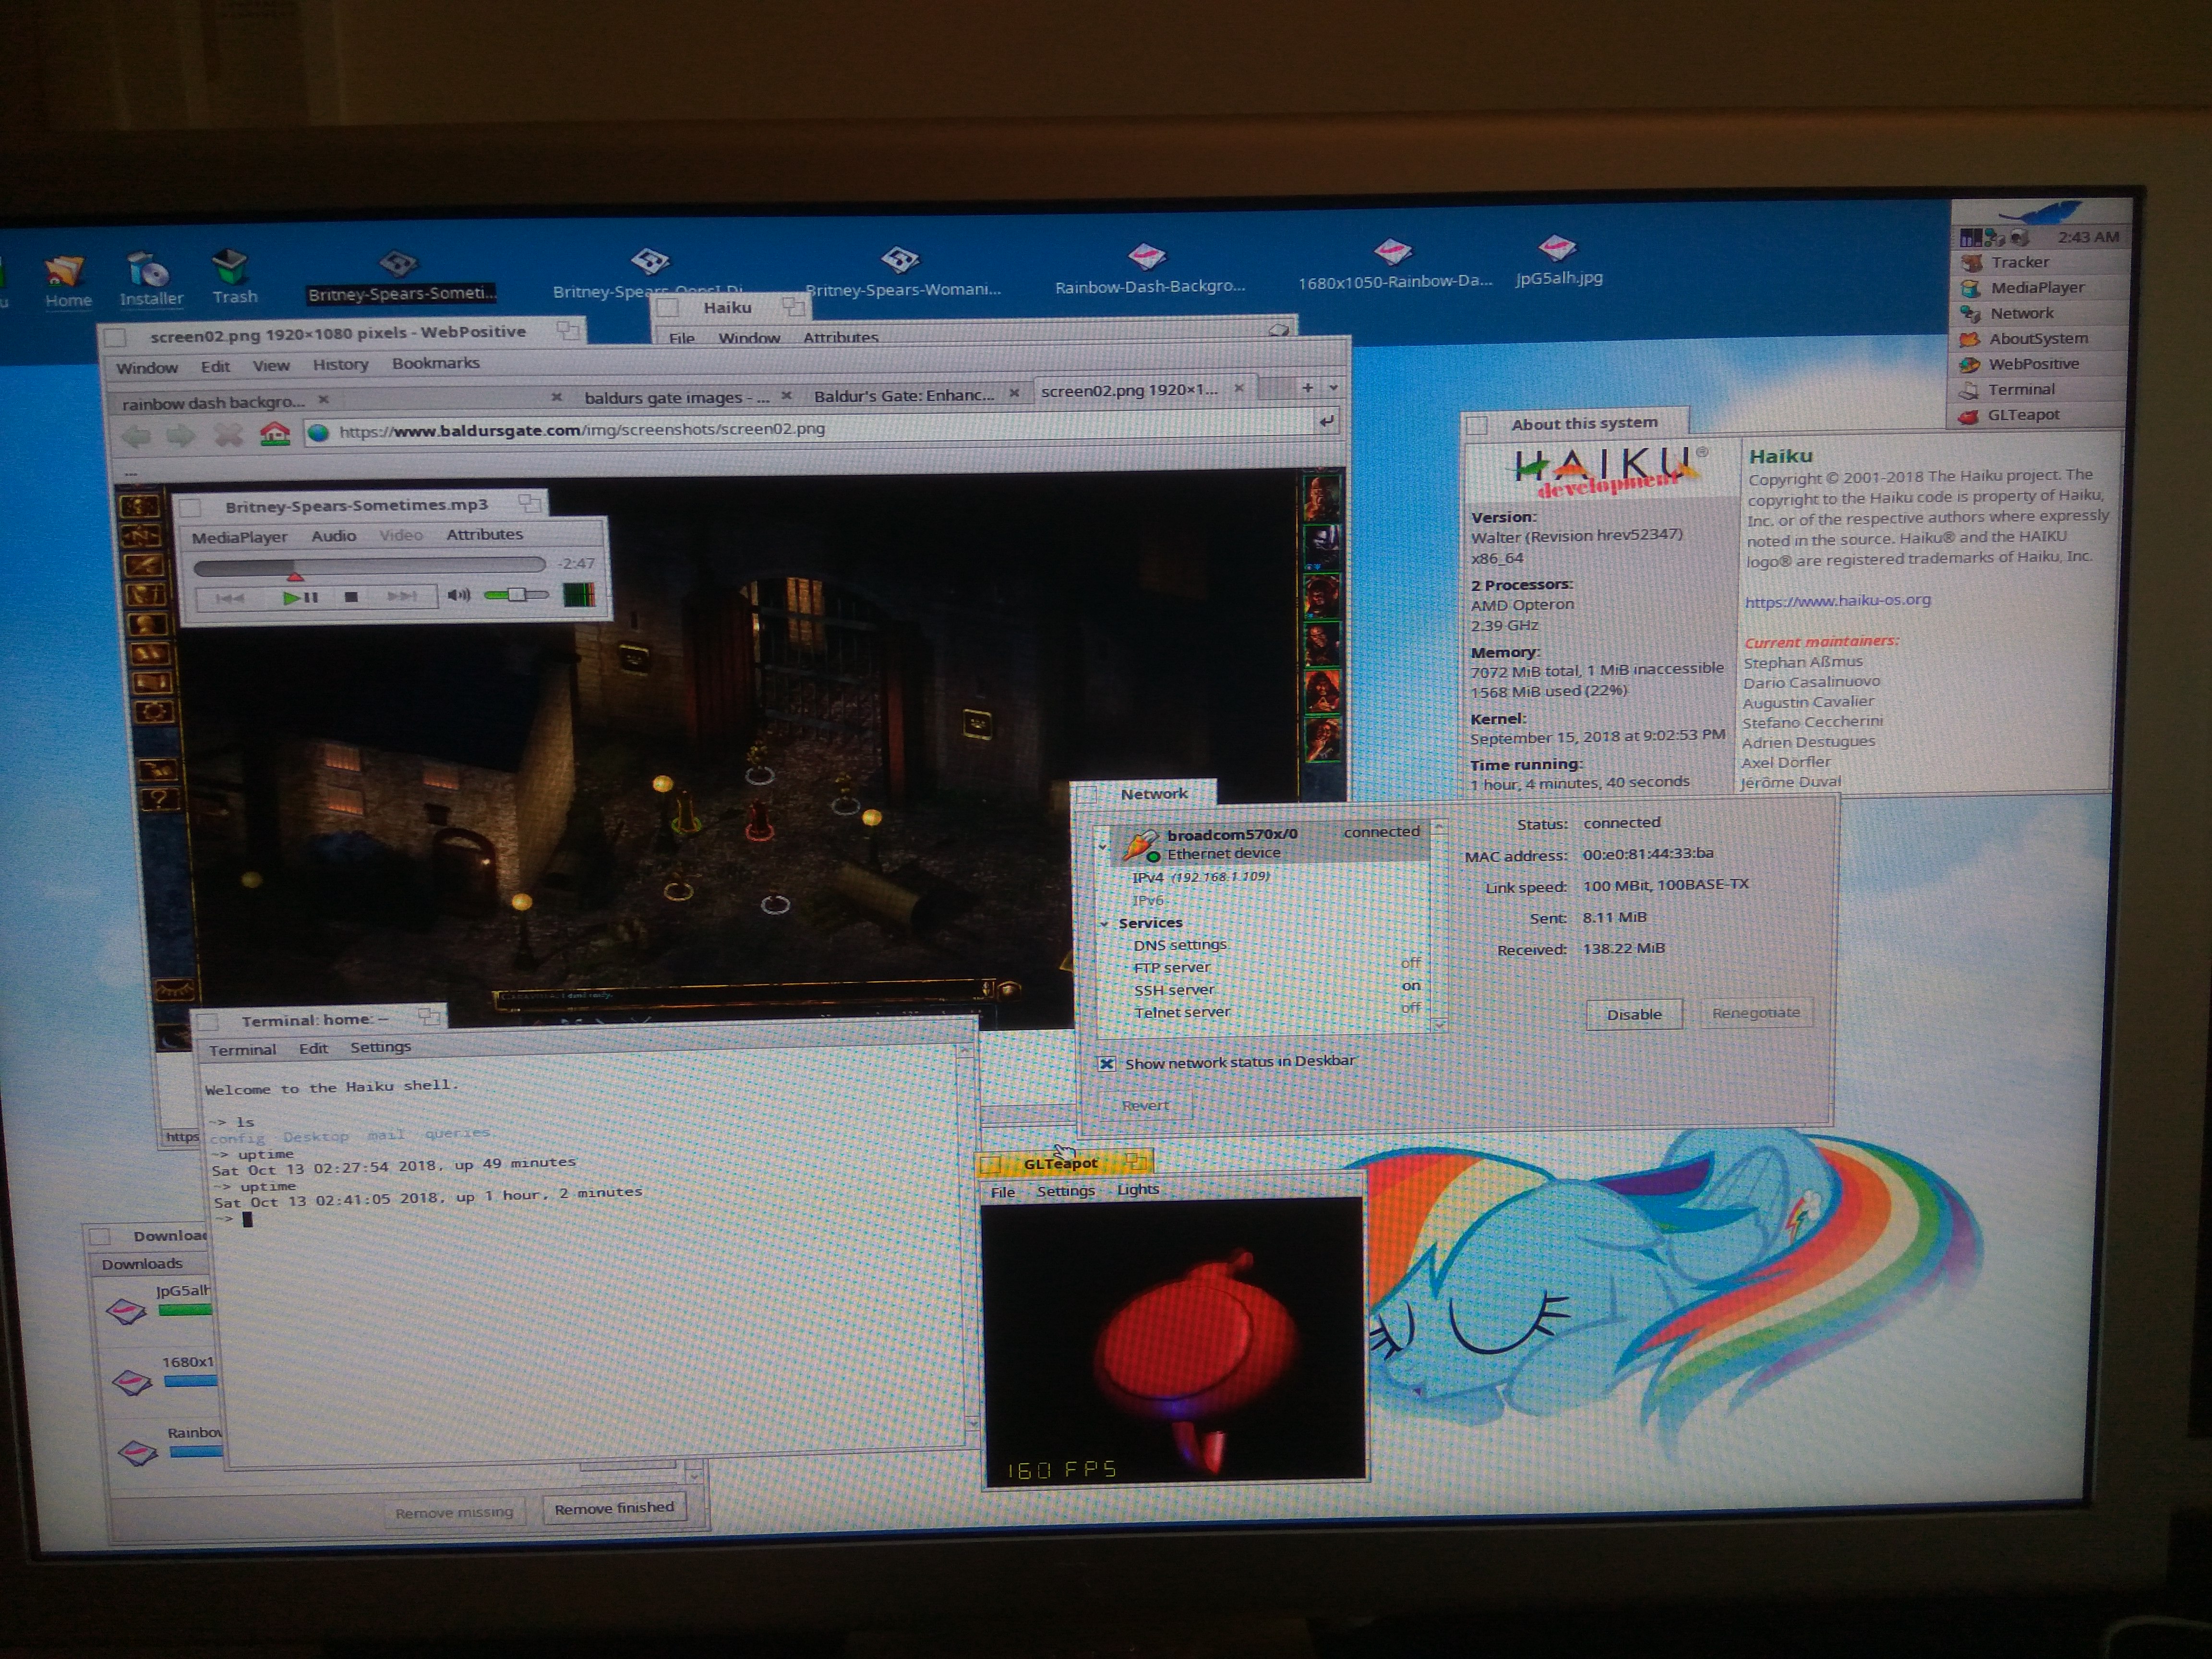Image resolution: width=2212 pixels, height=1659 pixels.
Task: Click MediaPlayer skip to previous track
Action: pyautogui.click(x=229, y=598)
